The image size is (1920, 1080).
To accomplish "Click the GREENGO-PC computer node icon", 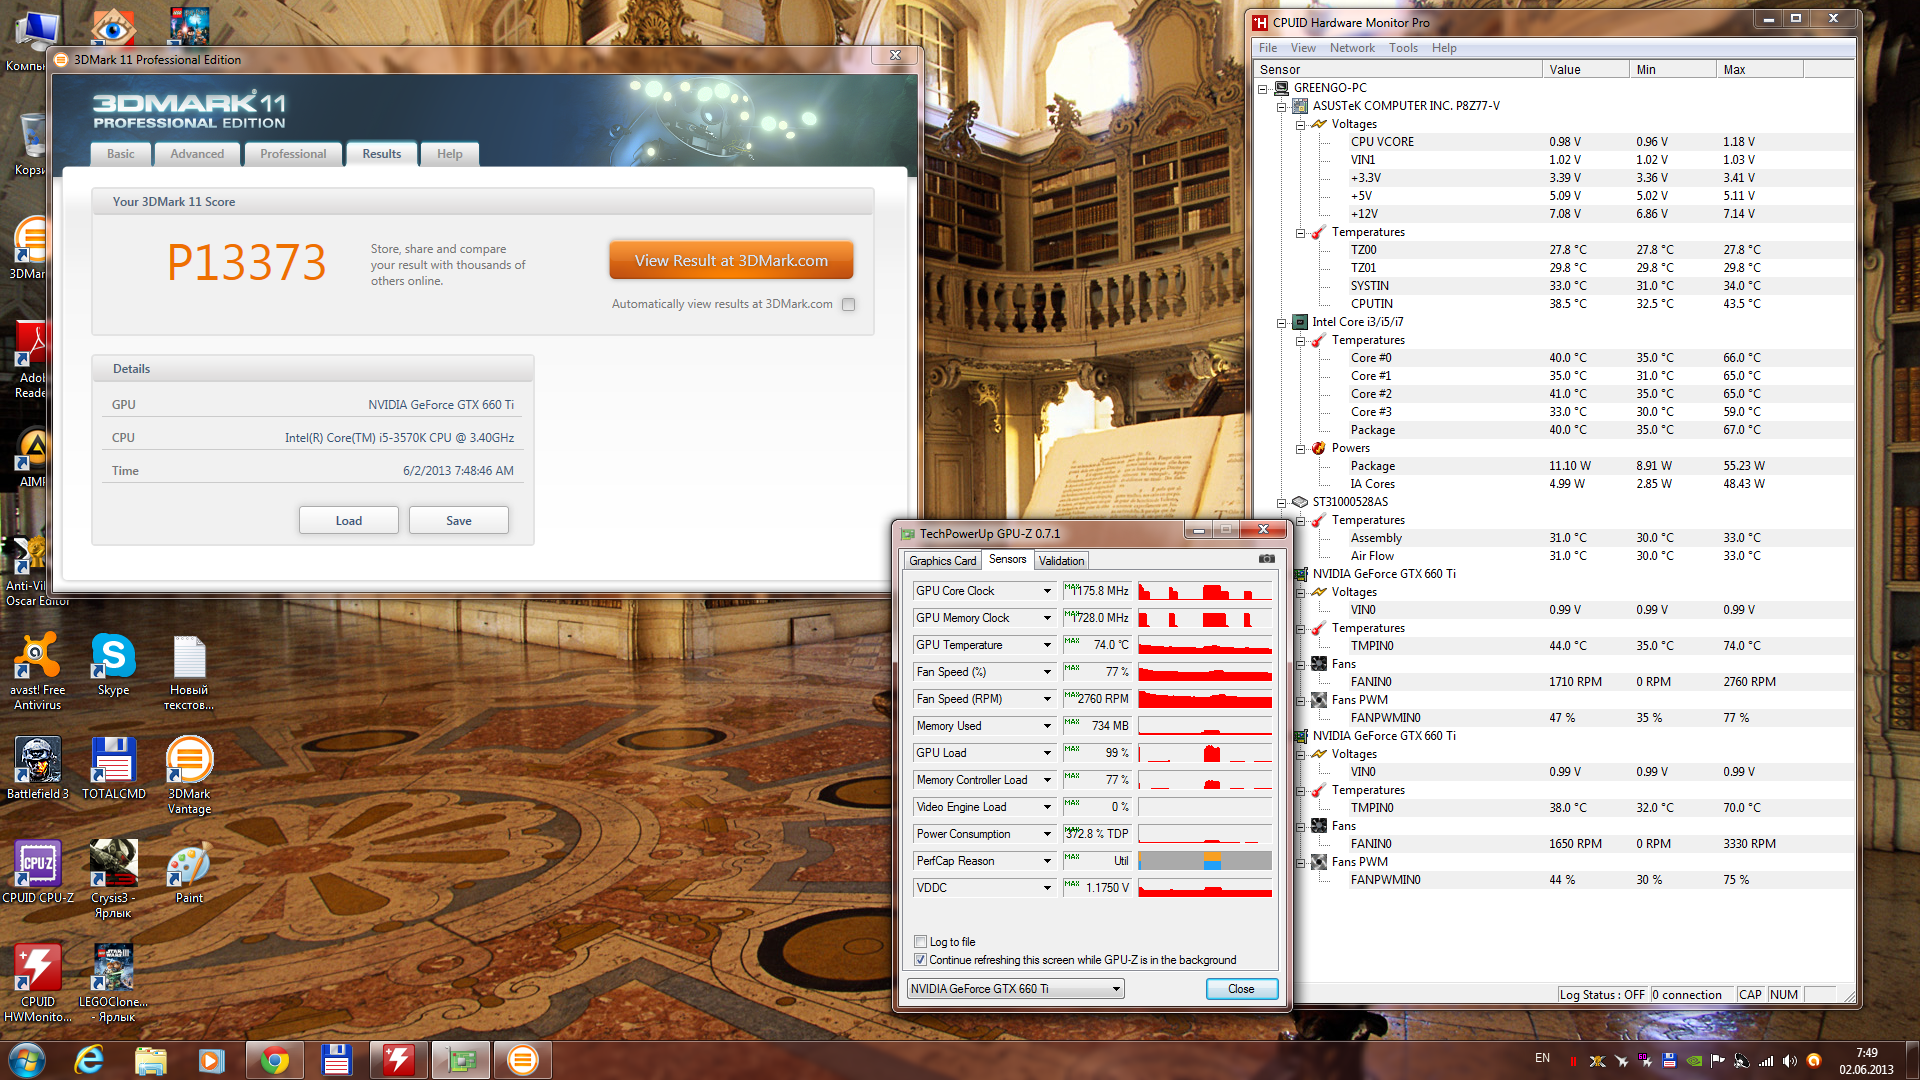I will [x=1282, y=88].
